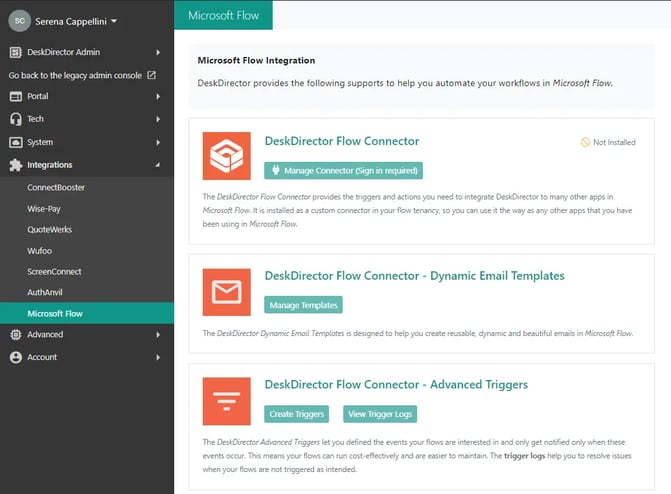Click the Not Installed status text
Viewport: 671px width, 494px height.
[614, 142]
